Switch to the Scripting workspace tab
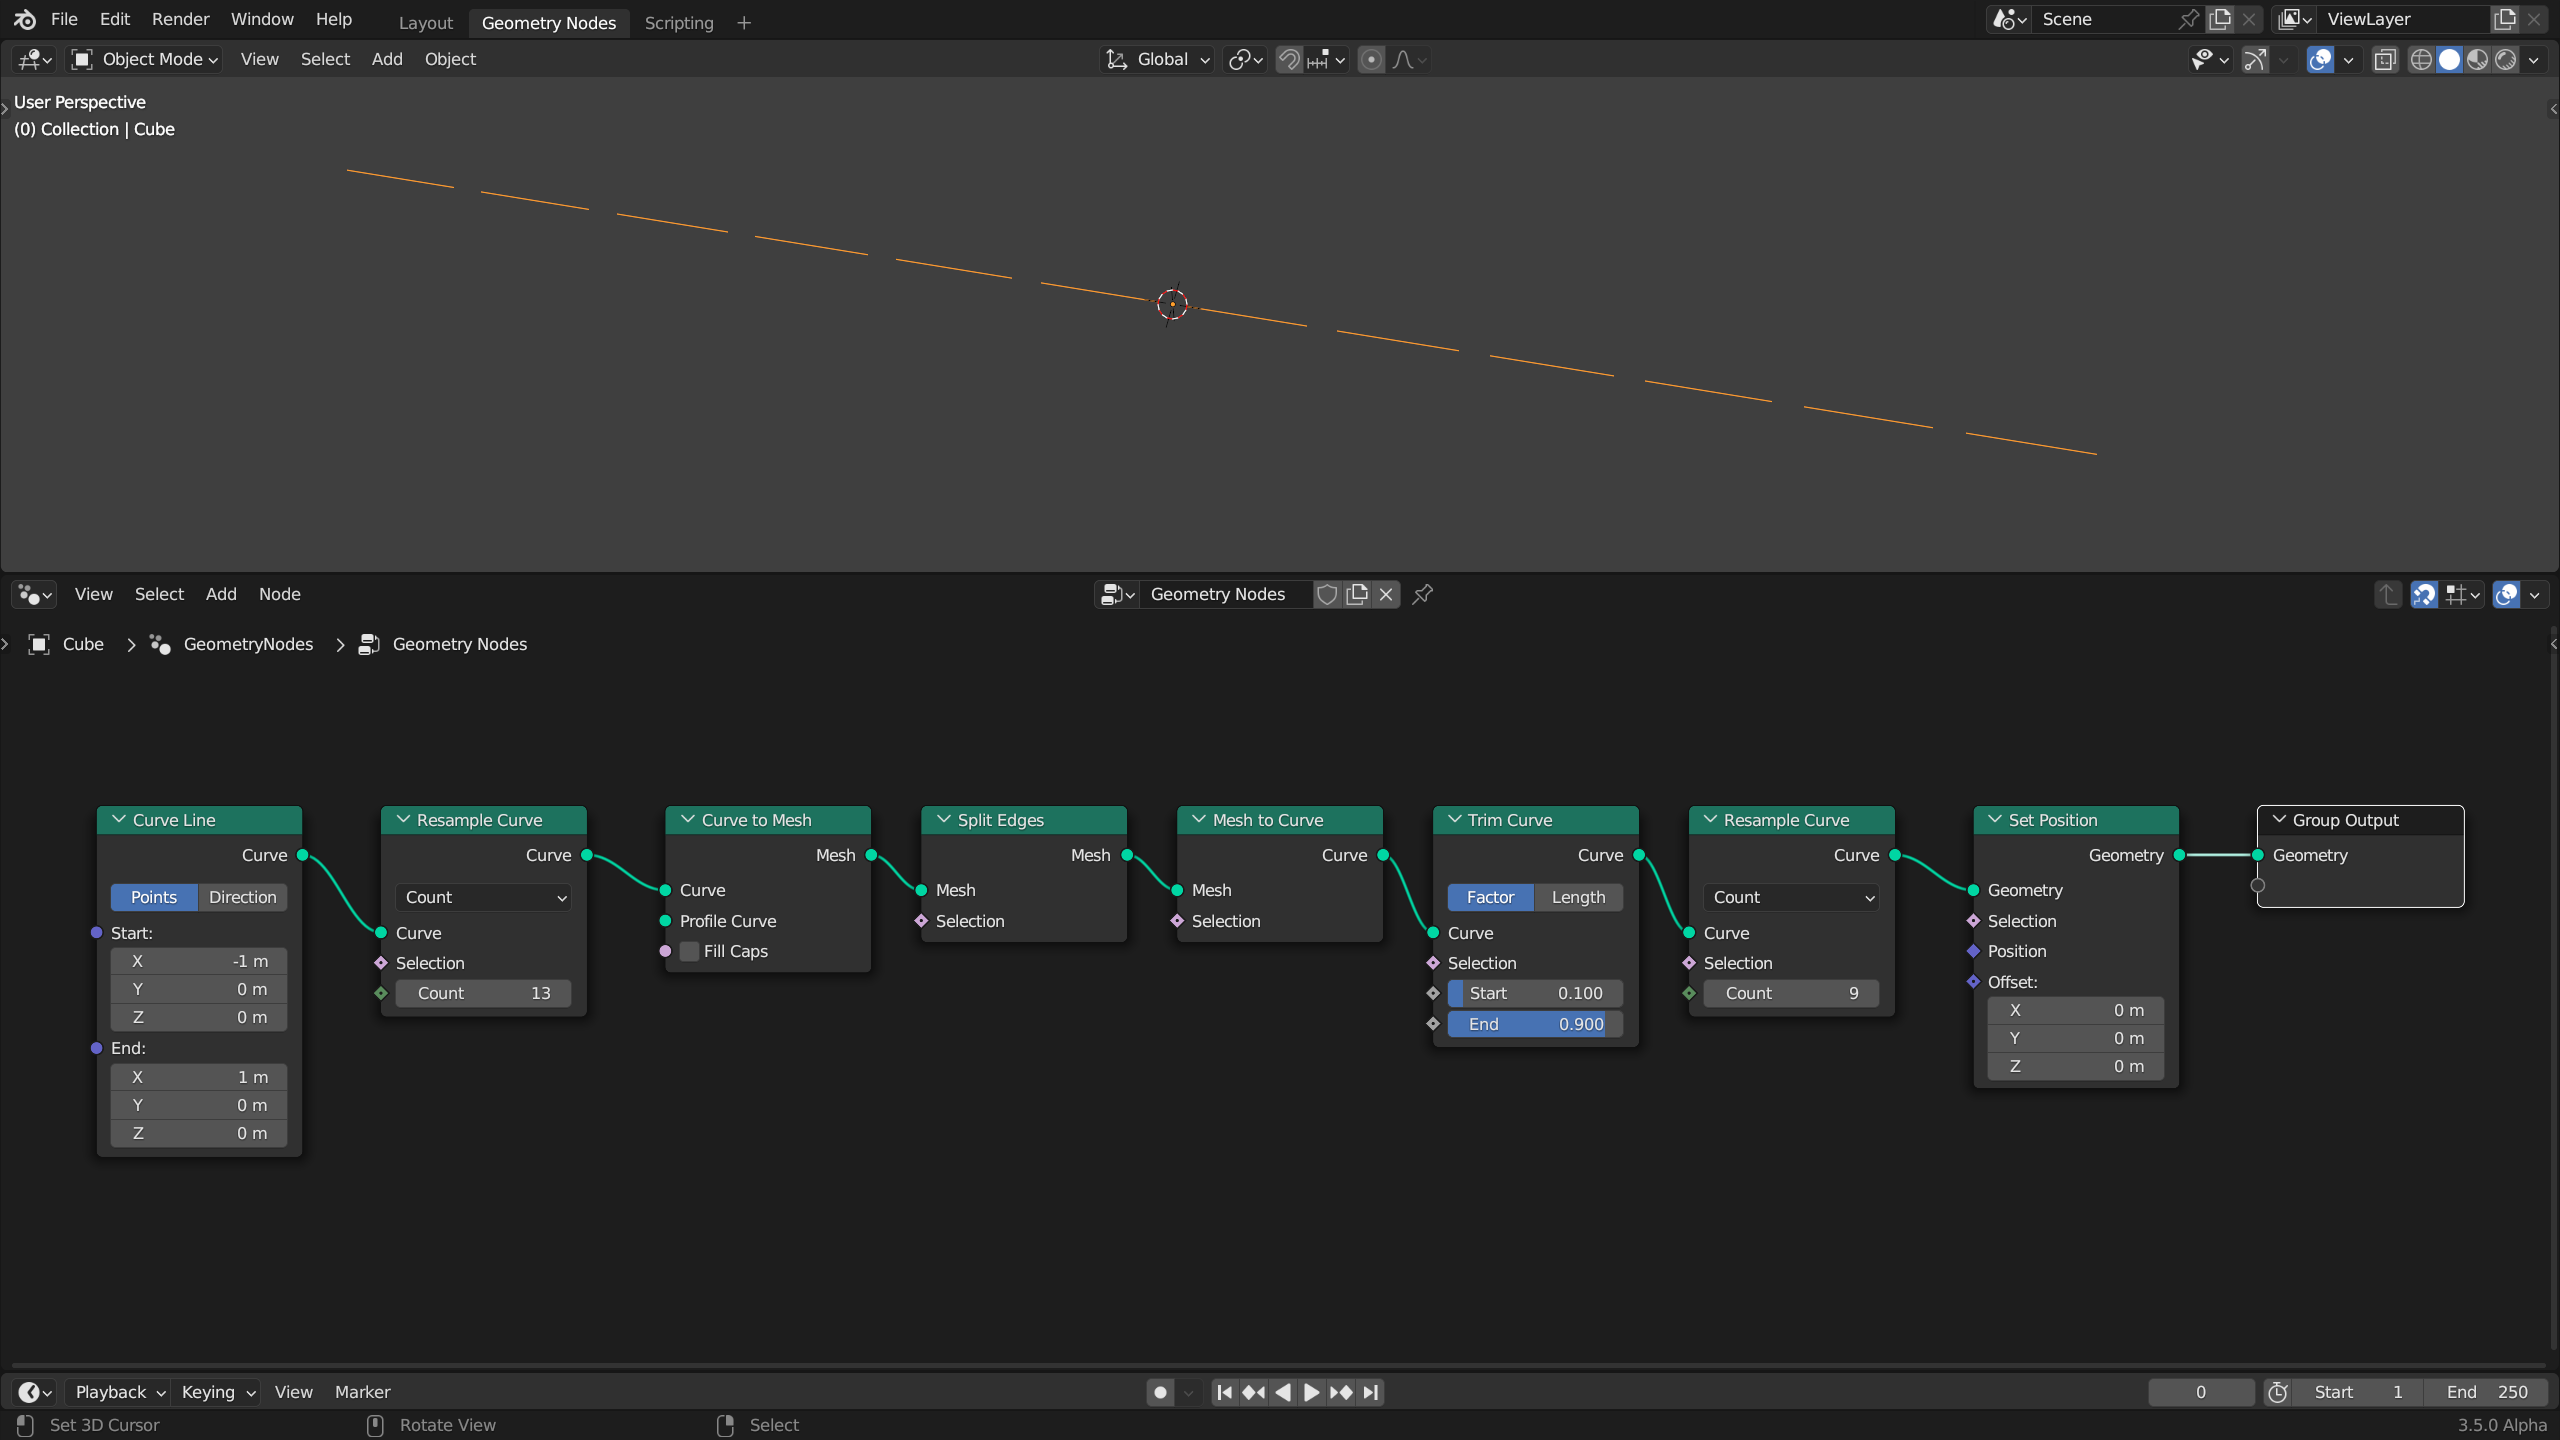 point(679,23)
